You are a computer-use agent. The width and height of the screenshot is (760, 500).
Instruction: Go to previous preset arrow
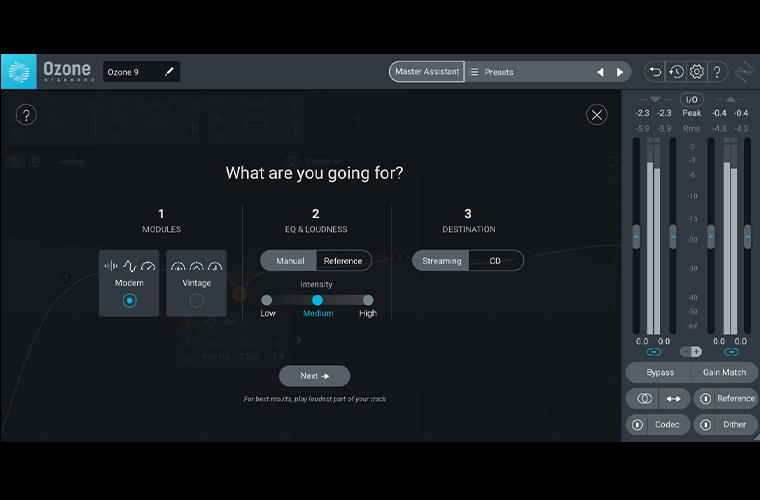click(600, 72)
